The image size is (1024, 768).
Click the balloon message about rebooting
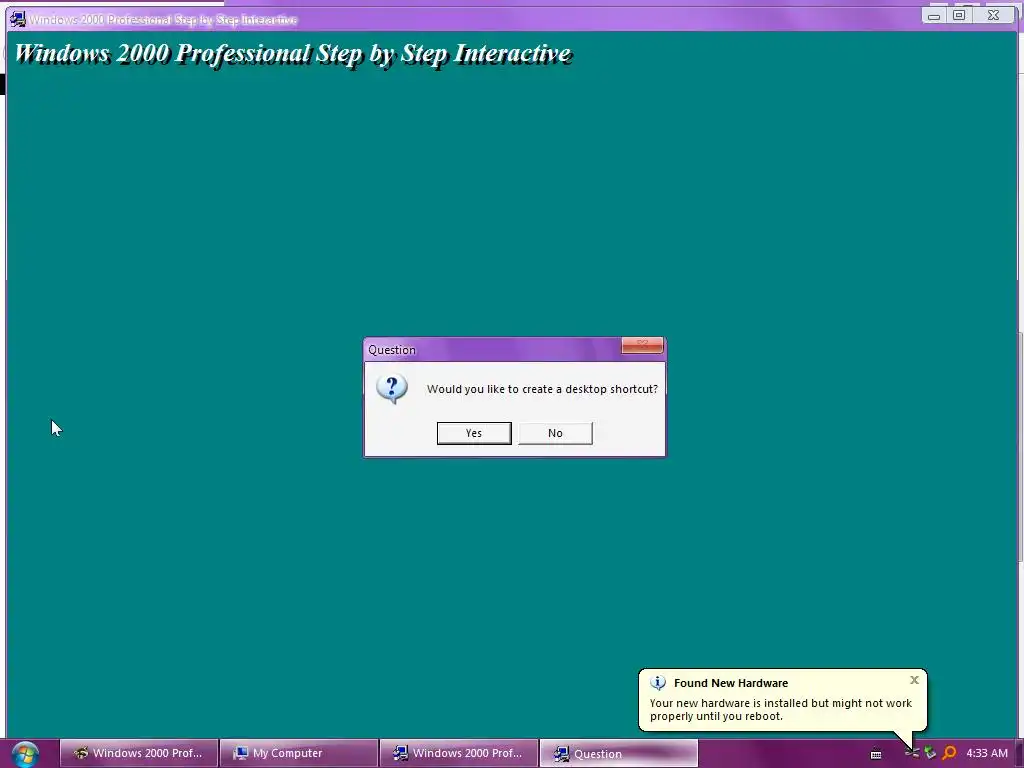click(780, 710)
